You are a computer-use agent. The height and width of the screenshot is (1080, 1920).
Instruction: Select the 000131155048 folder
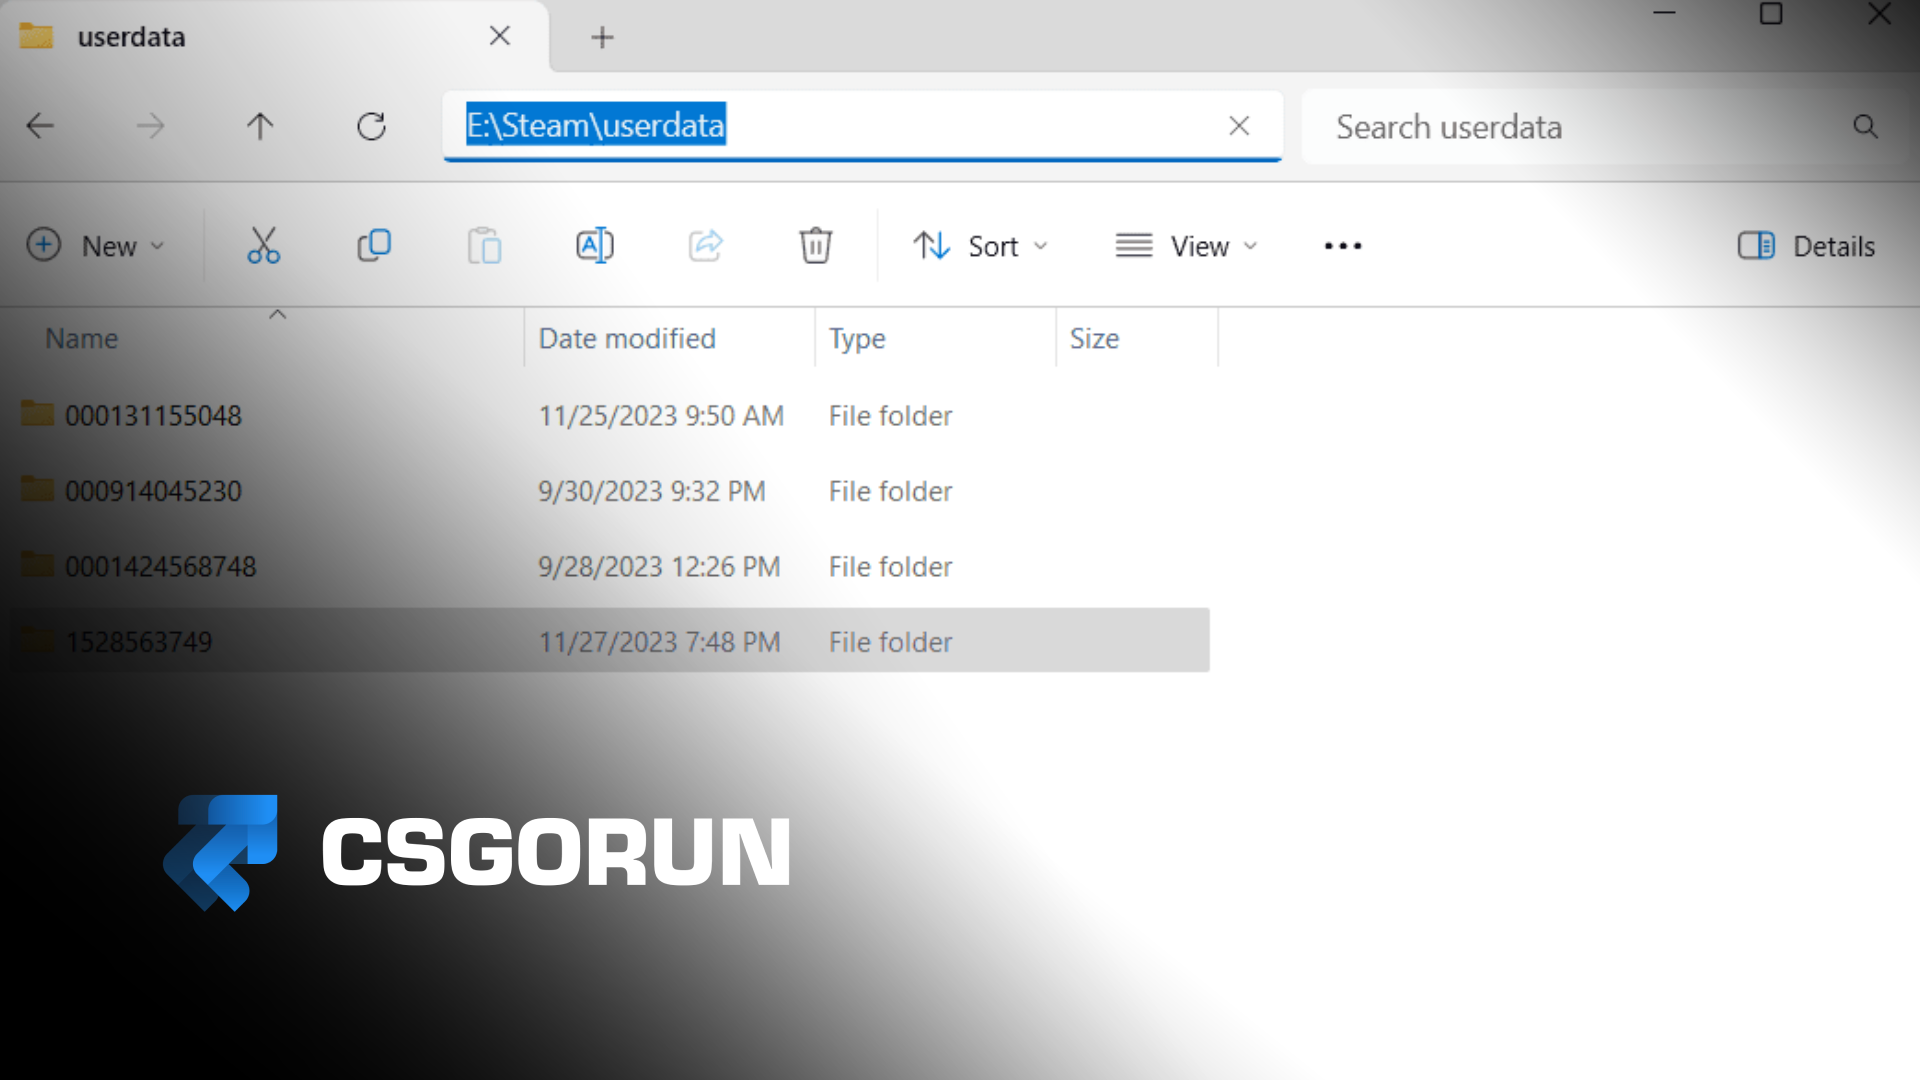[x=153, y=416]
